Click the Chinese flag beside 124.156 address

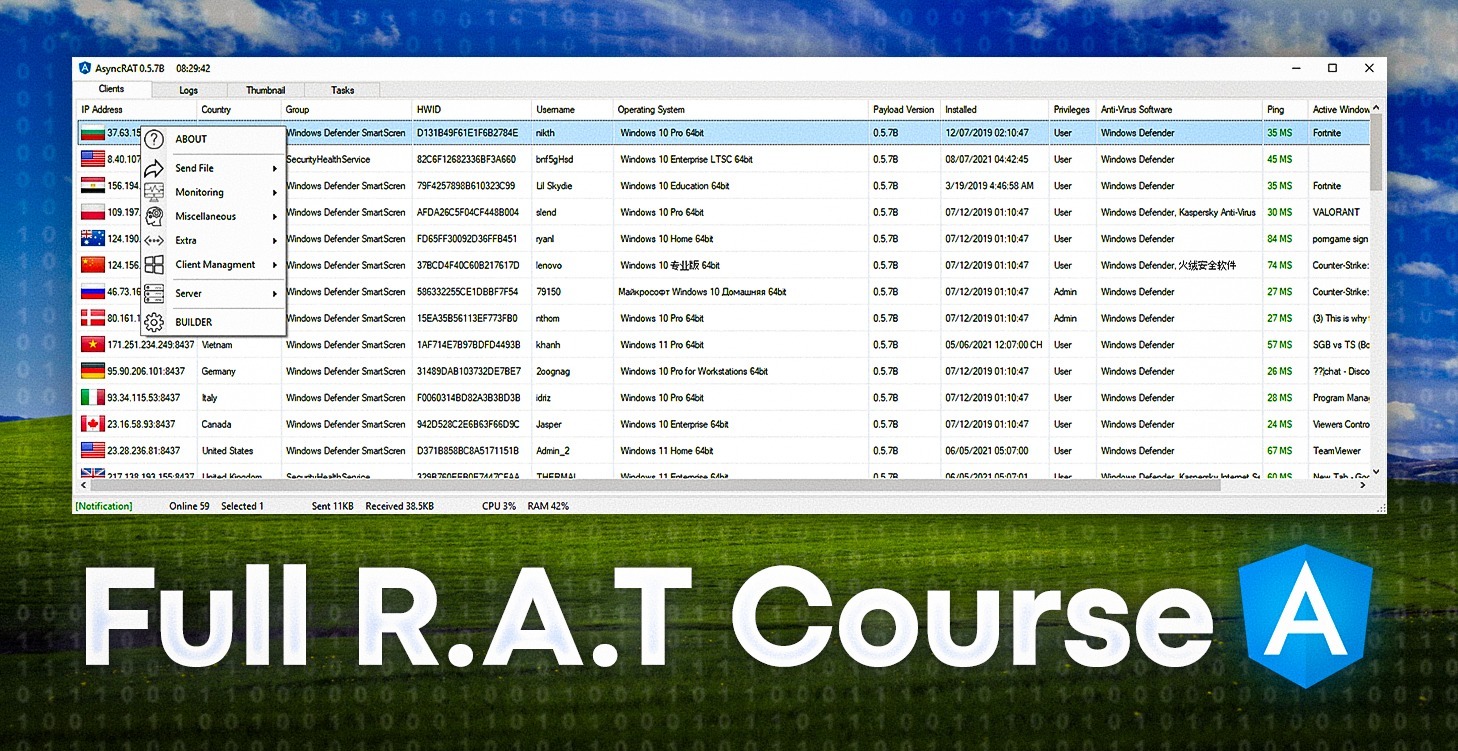(x=93, y=265)
